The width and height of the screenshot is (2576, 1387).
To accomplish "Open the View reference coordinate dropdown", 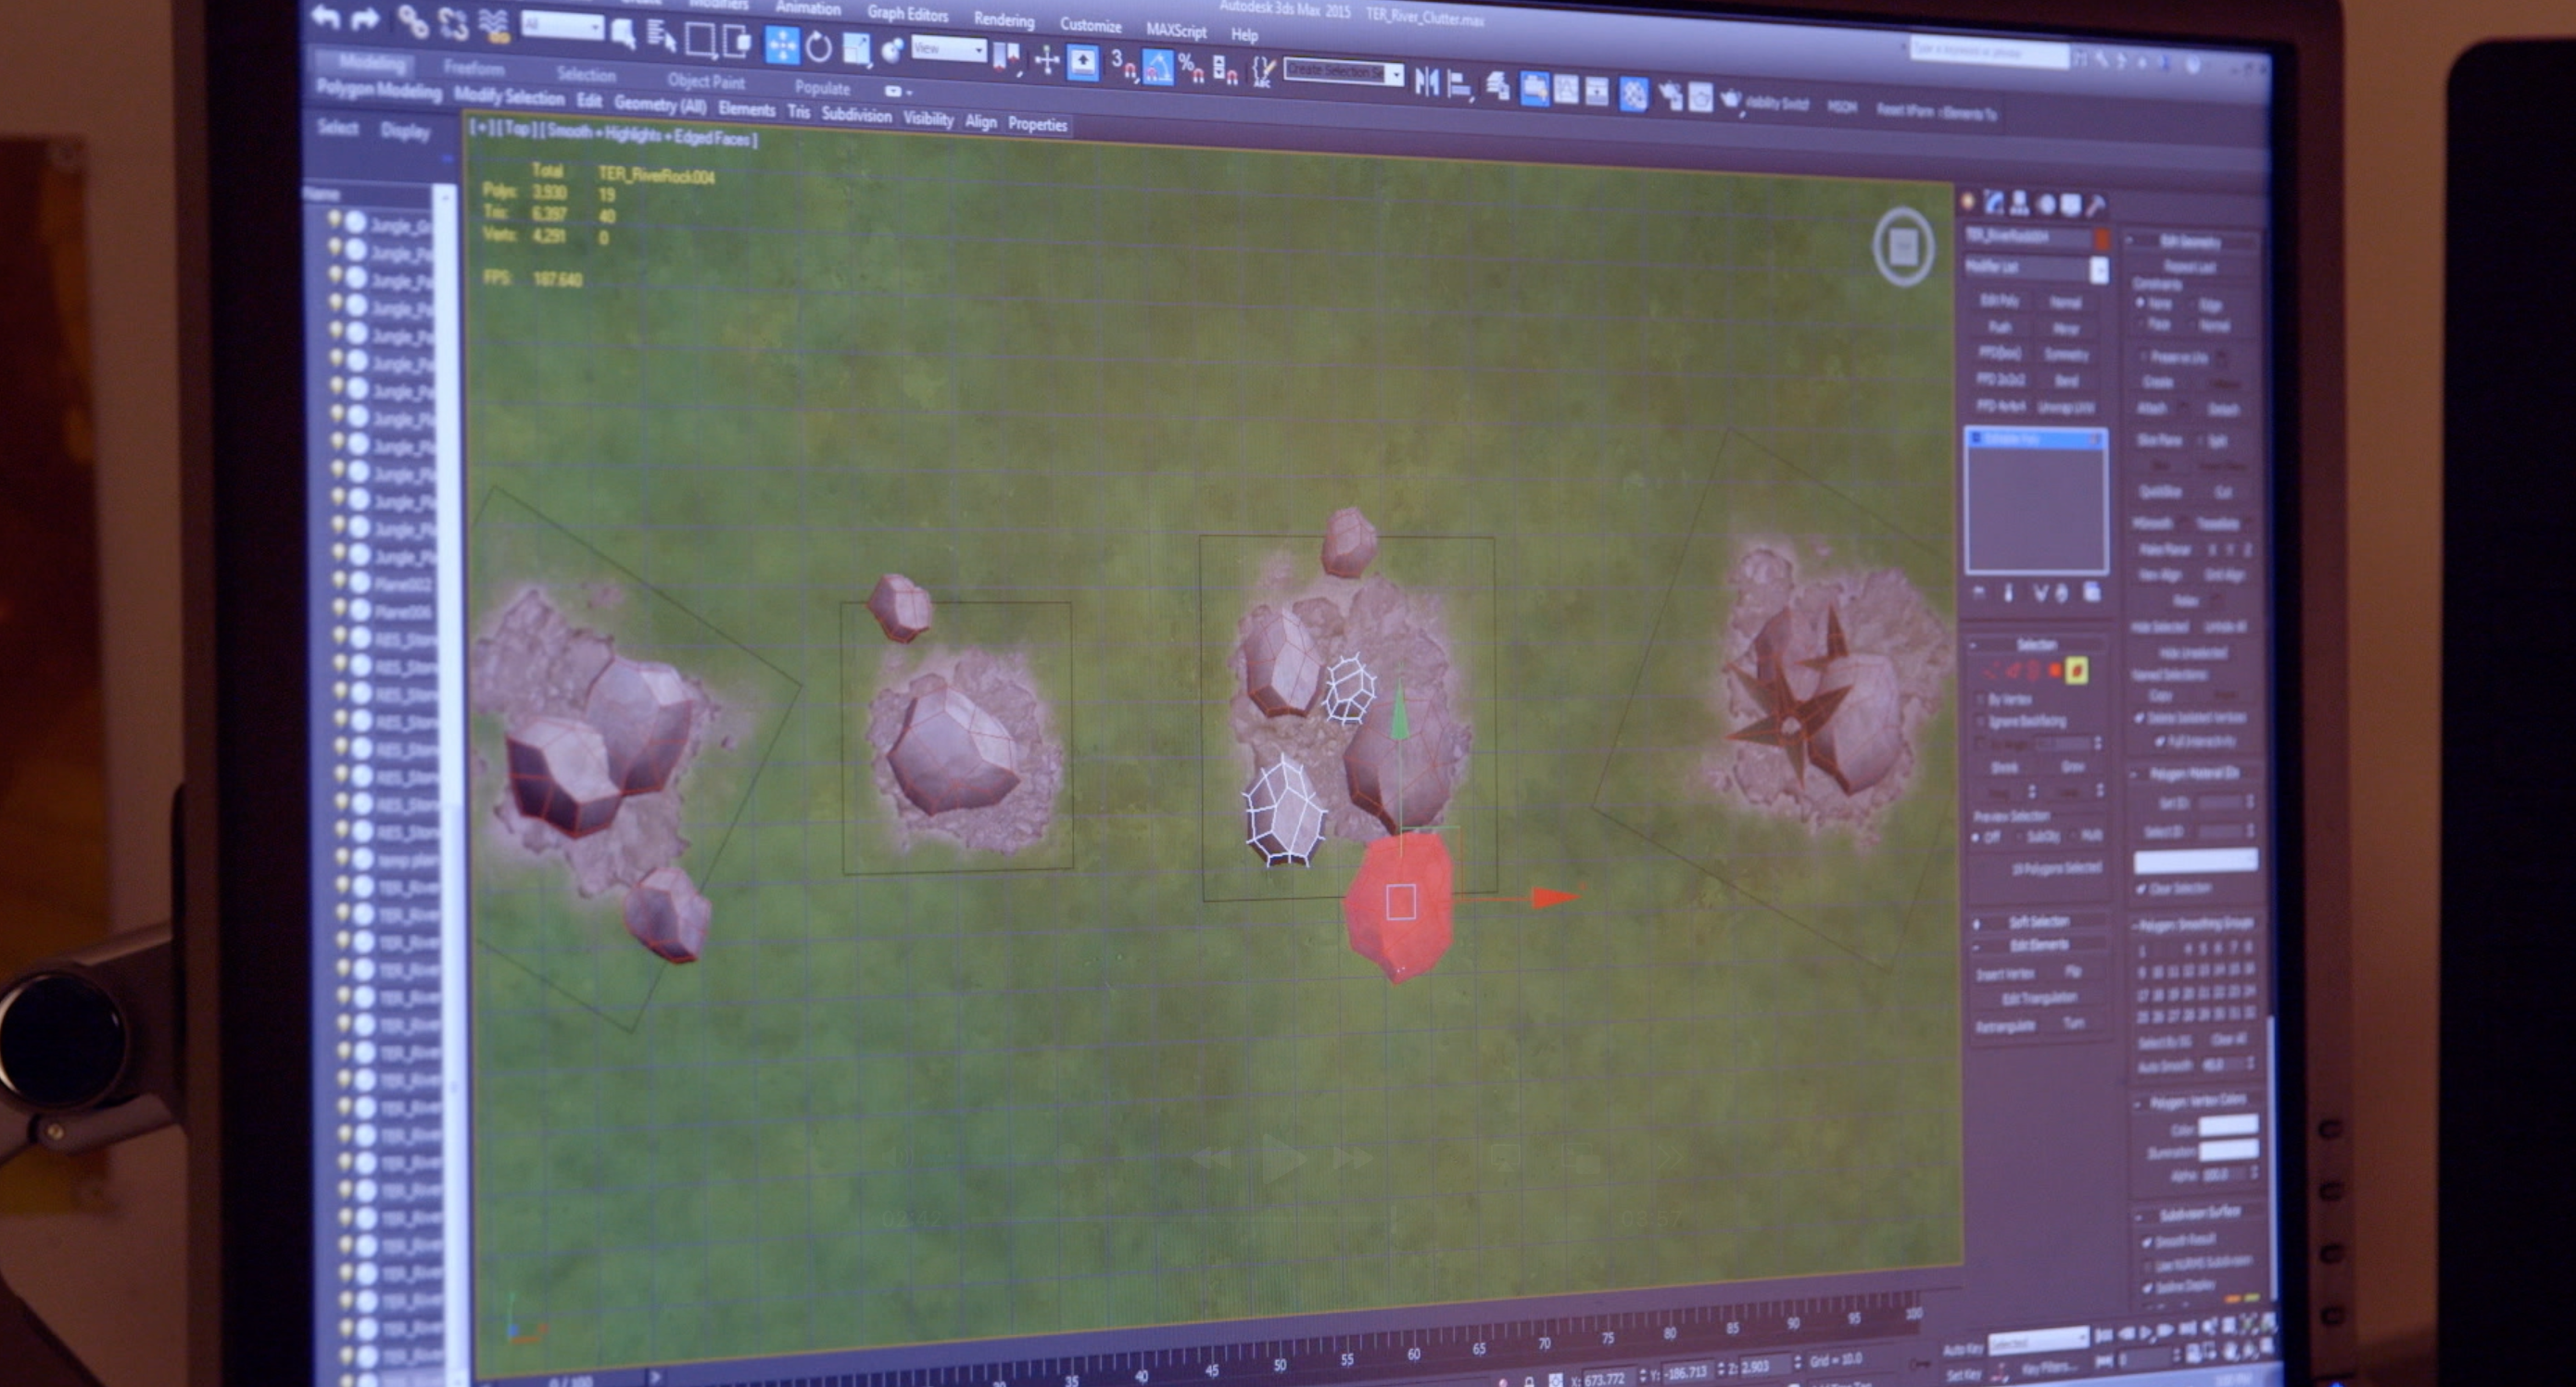I will point(948,49).
